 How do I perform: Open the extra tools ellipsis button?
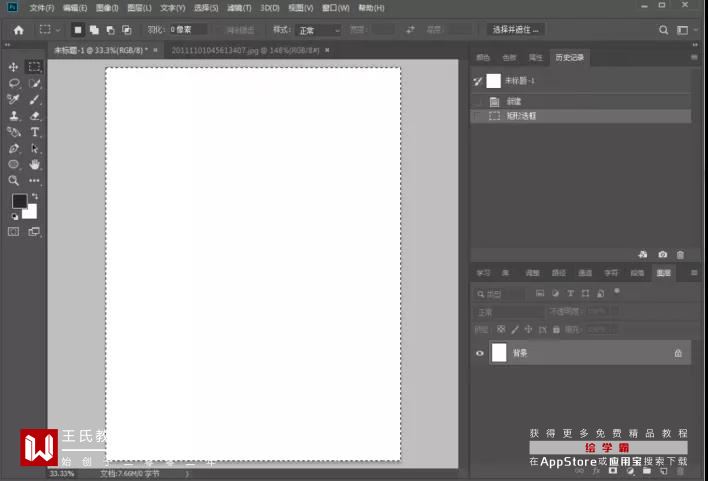pyautogui.click(x=34, y=181)
